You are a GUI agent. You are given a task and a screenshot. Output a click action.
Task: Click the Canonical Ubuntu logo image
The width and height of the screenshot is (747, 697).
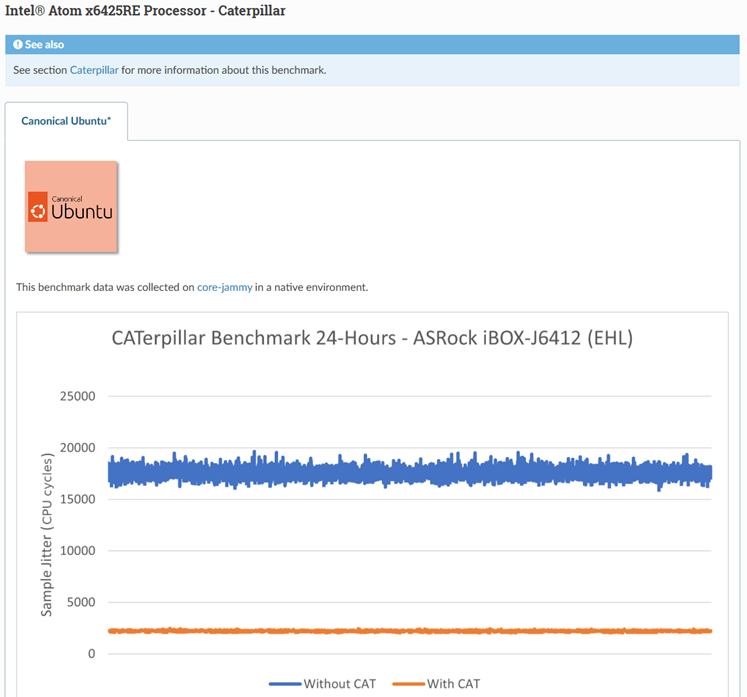(x=71, y=206)
